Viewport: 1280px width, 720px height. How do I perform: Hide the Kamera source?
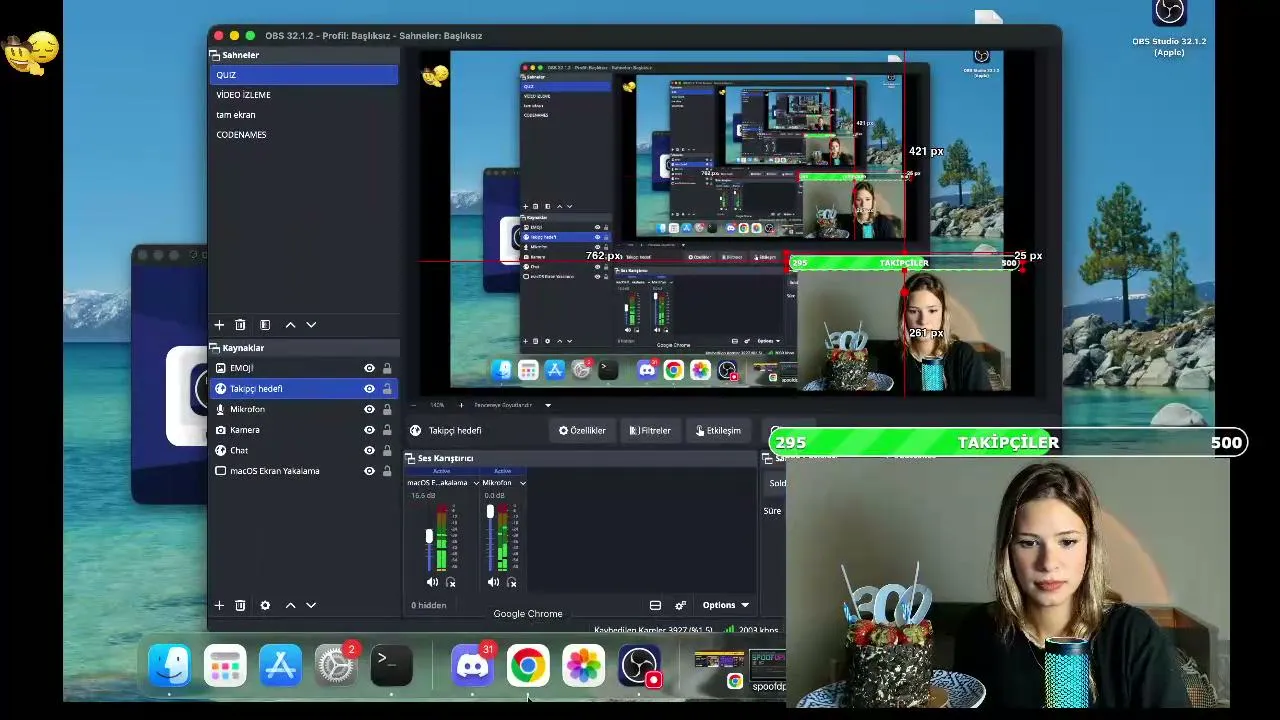369,430
